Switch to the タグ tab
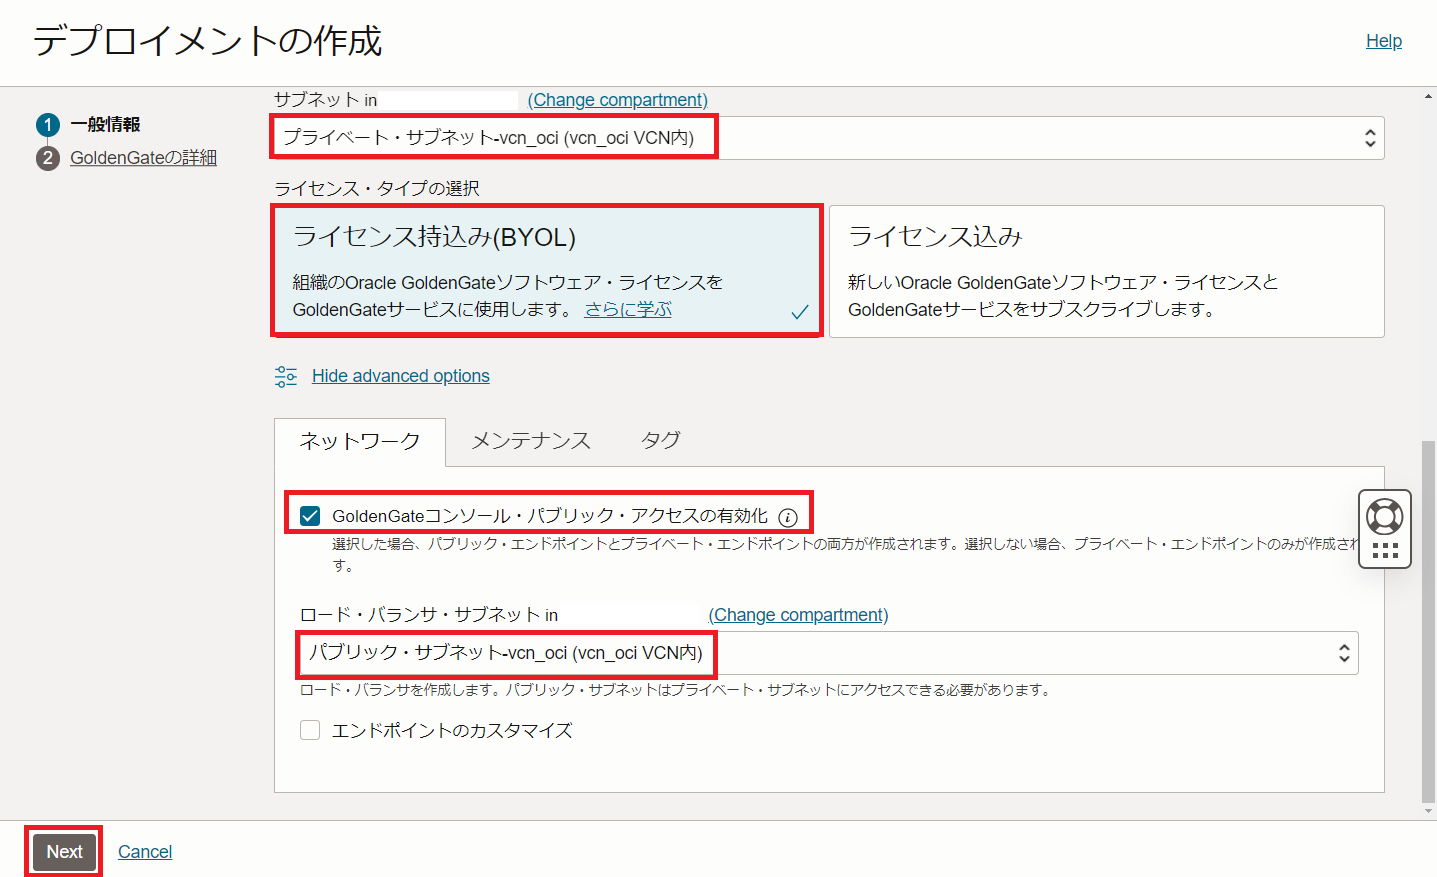 (659, 440)
